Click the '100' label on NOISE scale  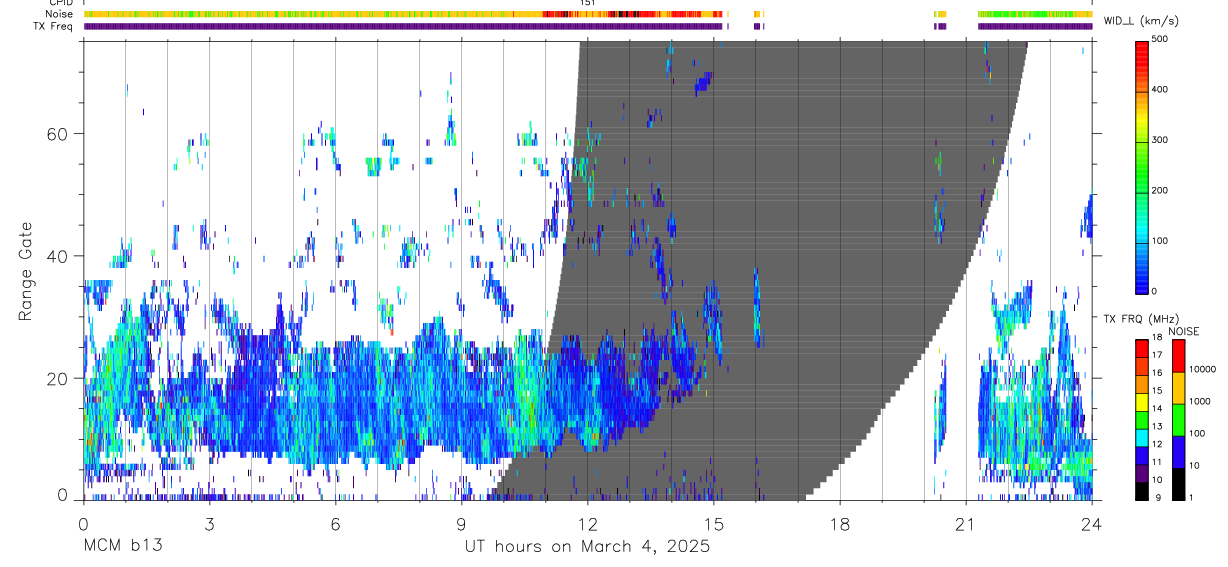(x=1199, y=434)
